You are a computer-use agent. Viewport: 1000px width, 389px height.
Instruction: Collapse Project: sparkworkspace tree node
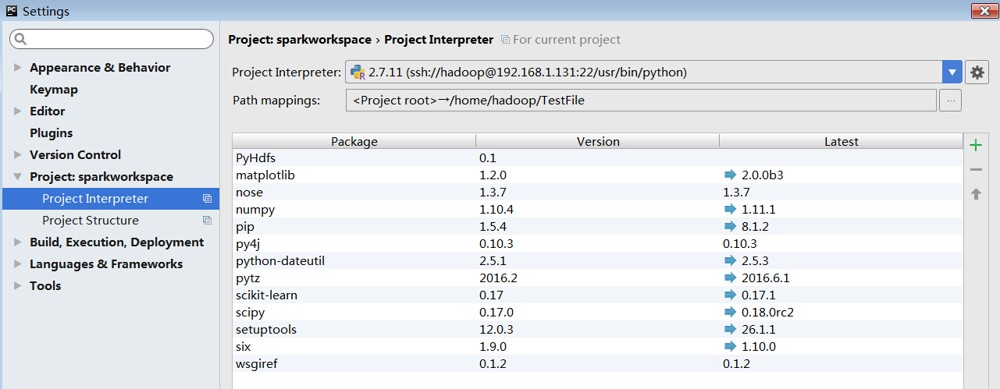[17, 177]
